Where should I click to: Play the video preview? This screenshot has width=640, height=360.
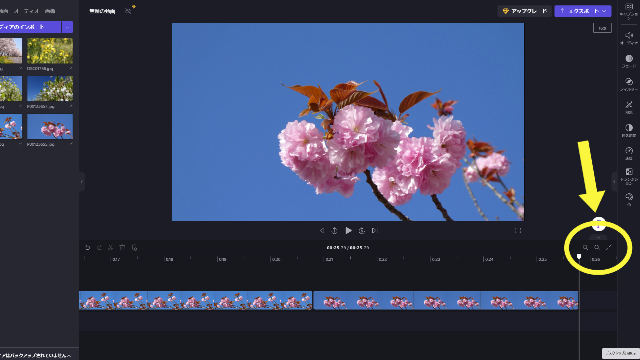pos(348,231)
